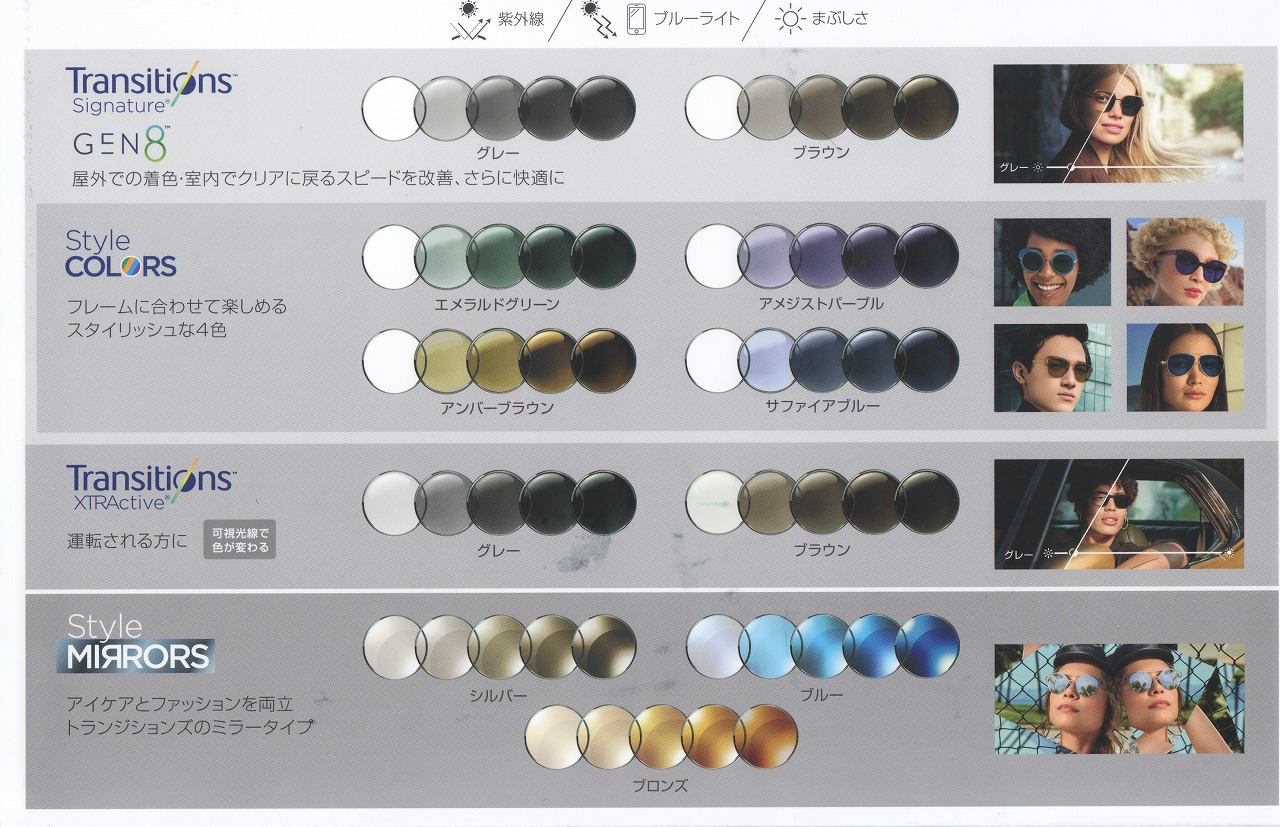Pick the clear lens of the sapphire blue set
Viewport: 1280px width, 827px height.
click(716, 360)
